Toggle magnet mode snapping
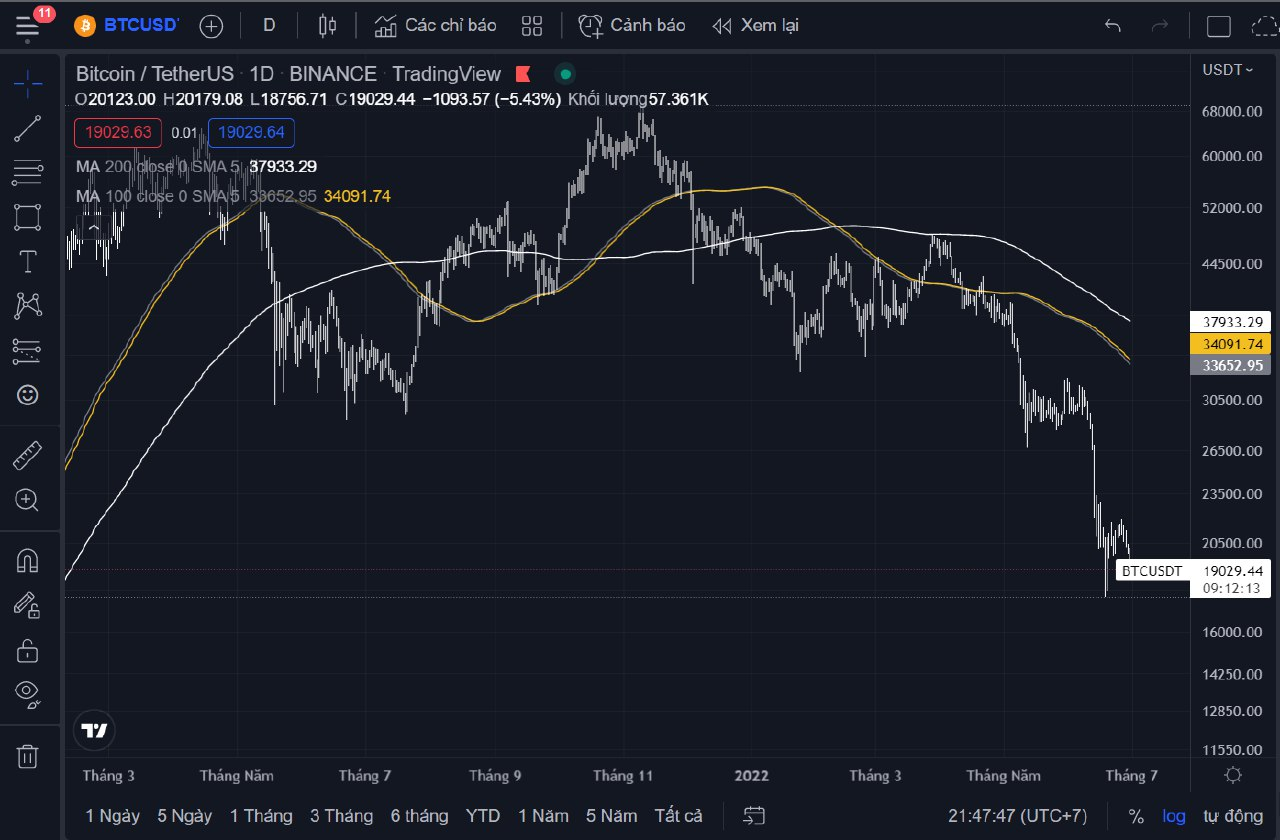Screen dimensions: 1280x840 point(28,561)
